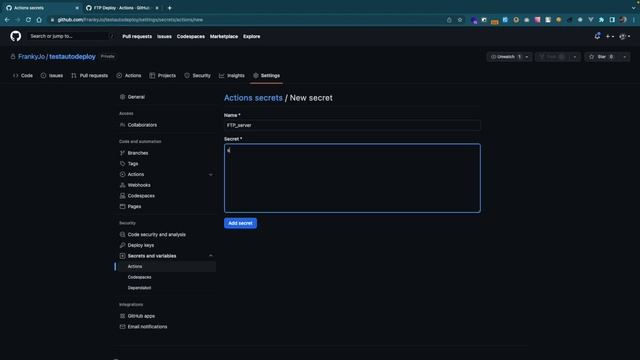Open the GitHub home logo
This screenshot has height=360, width=640.
[16, 36]
